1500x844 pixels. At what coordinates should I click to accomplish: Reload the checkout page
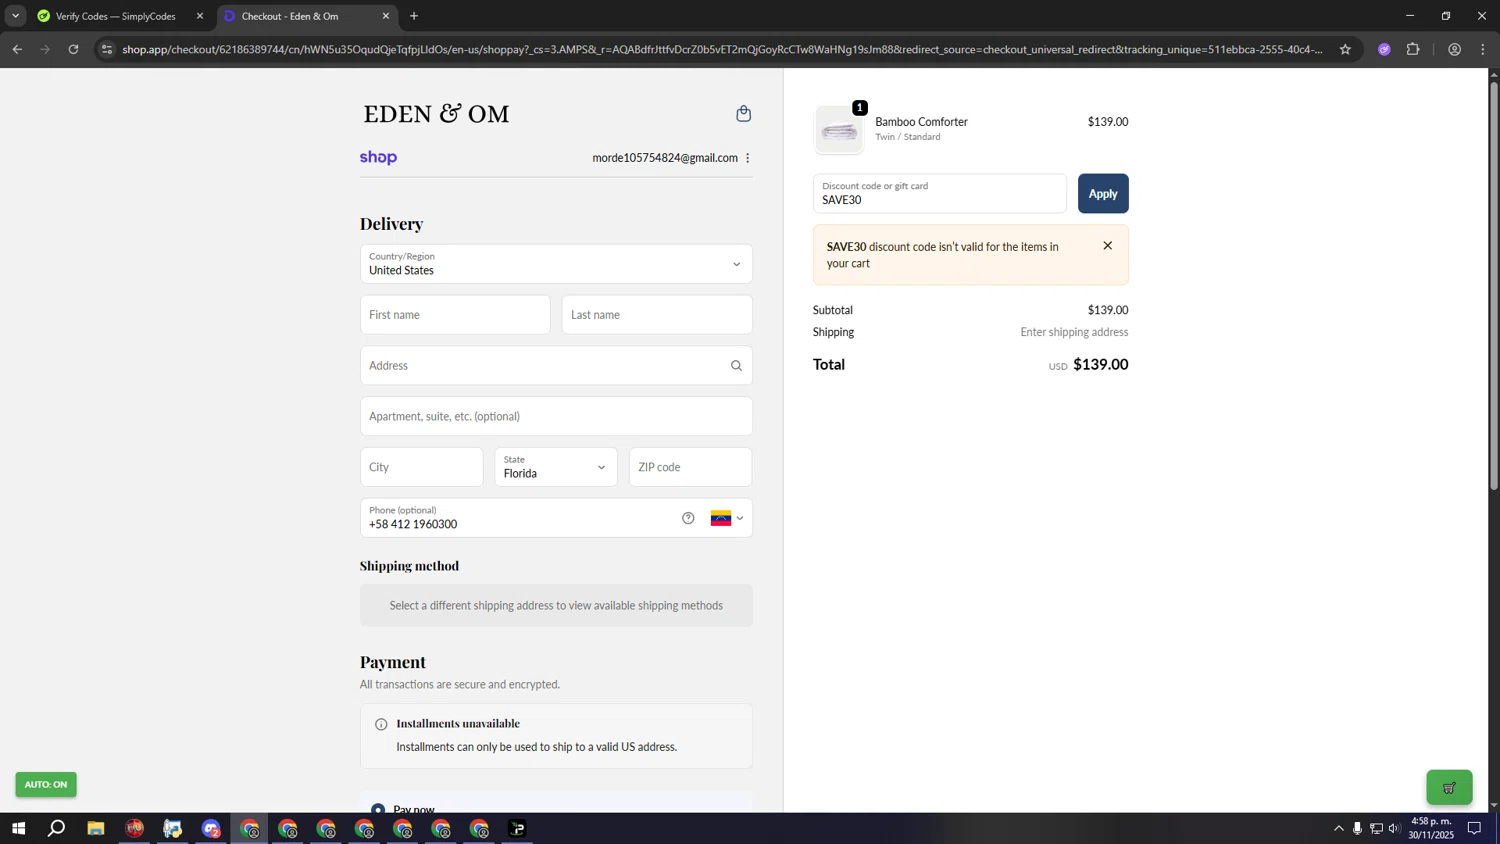[73, 49]
